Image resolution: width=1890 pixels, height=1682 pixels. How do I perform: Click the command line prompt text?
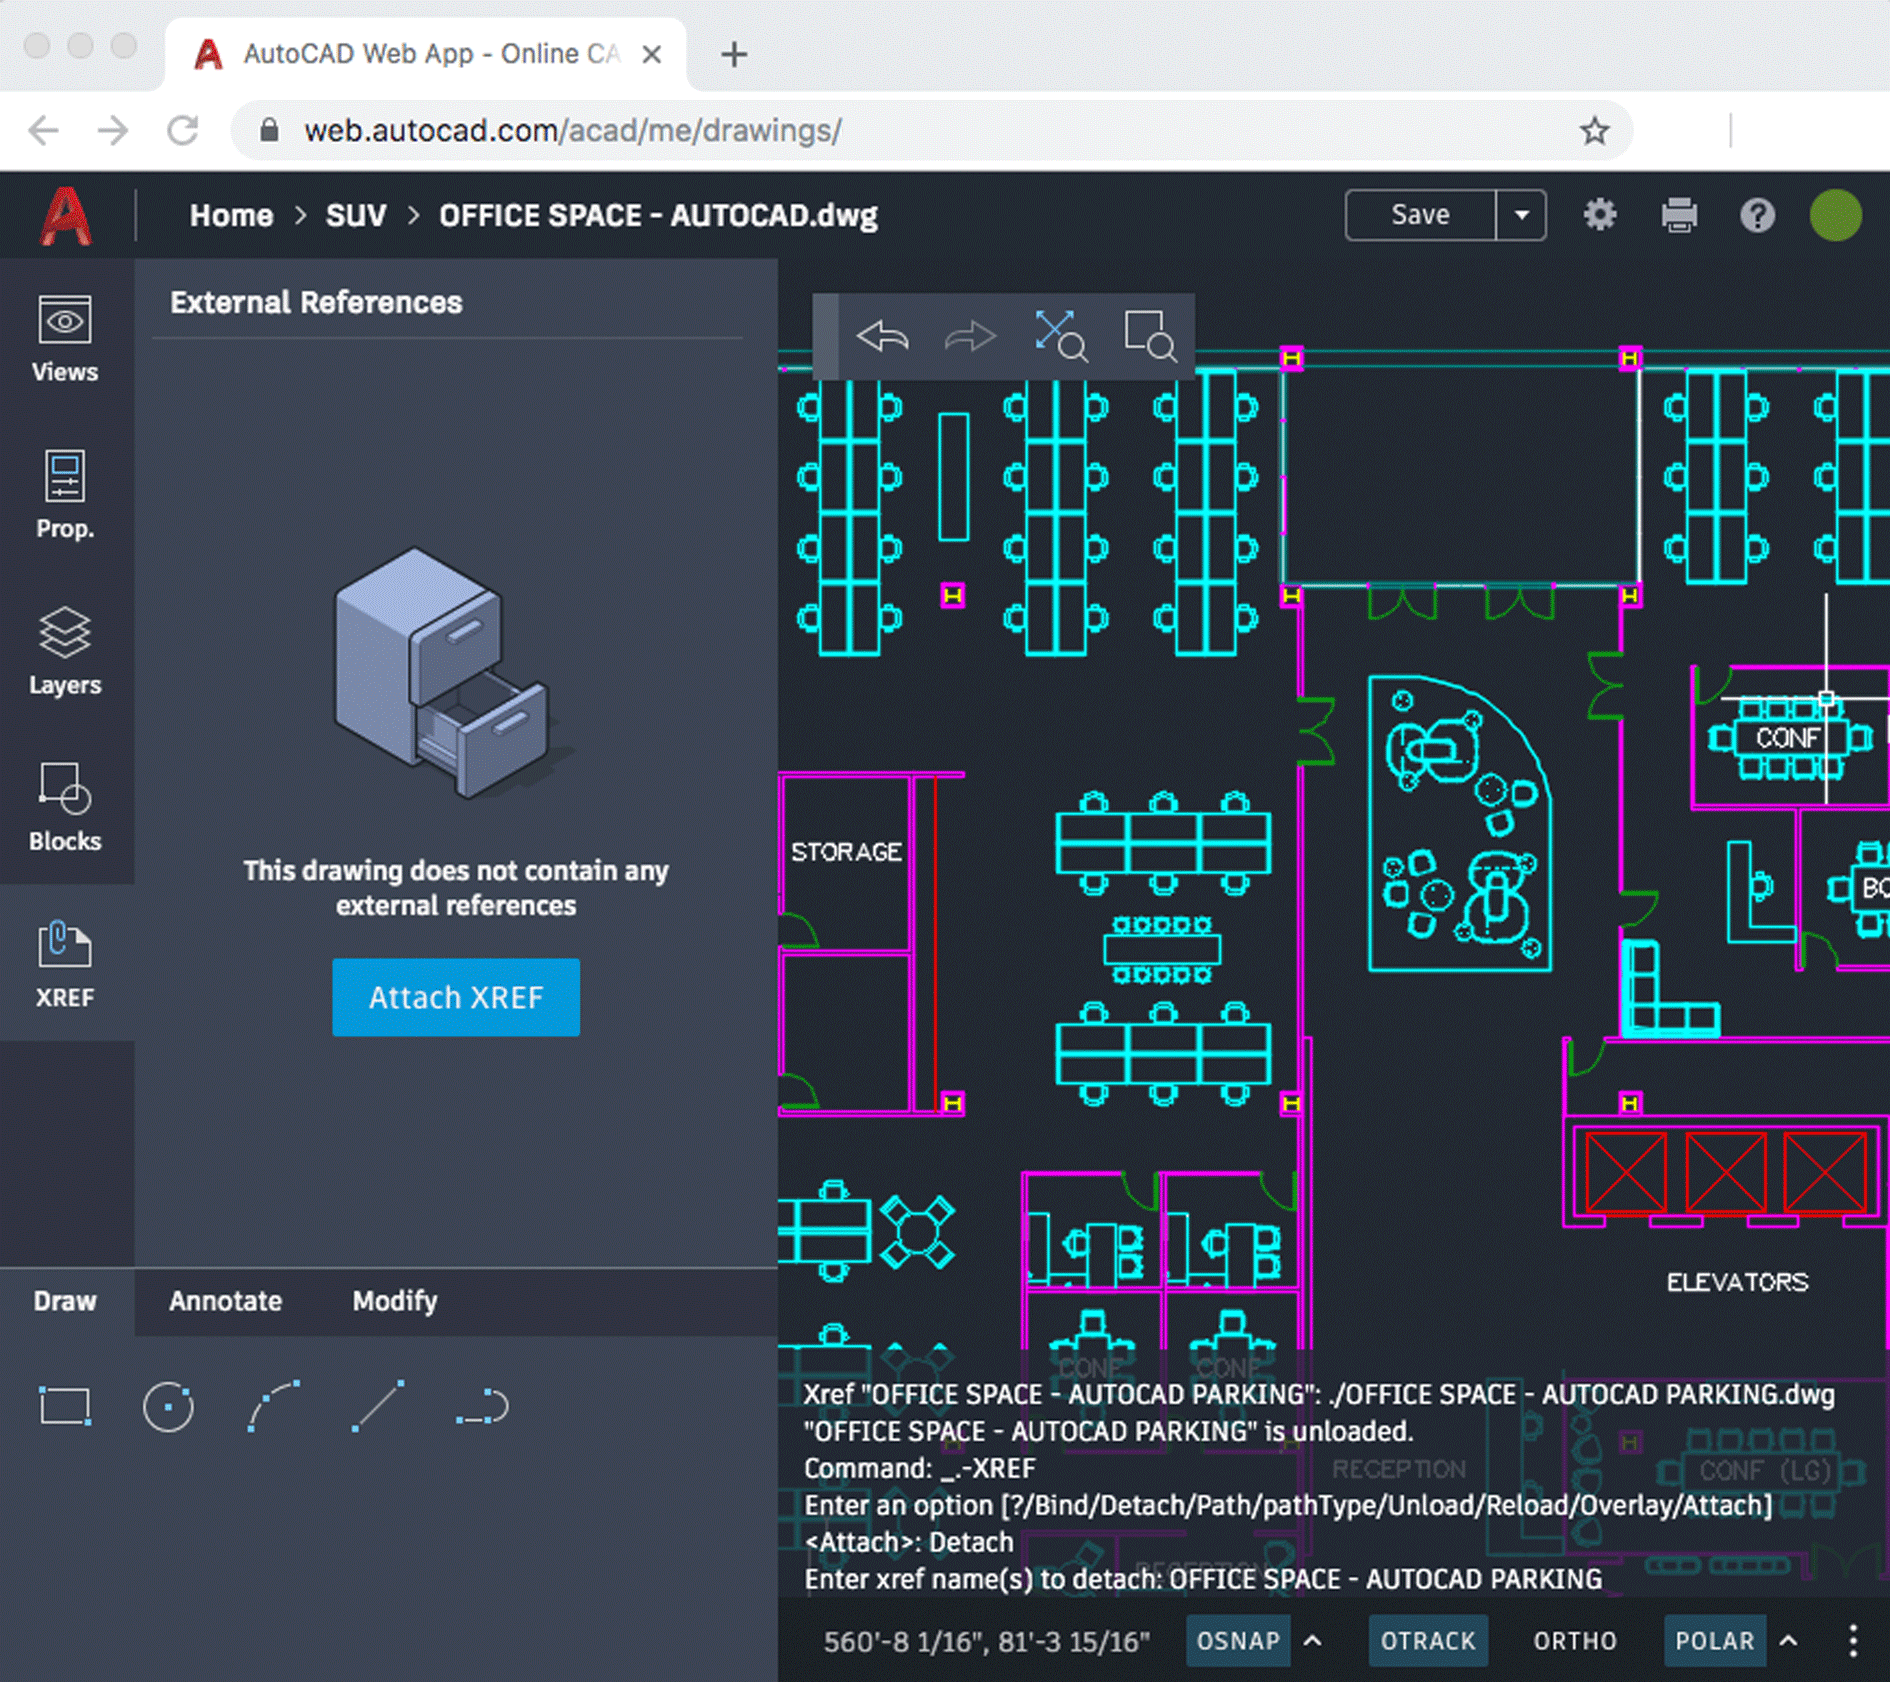point(1203,1579)
